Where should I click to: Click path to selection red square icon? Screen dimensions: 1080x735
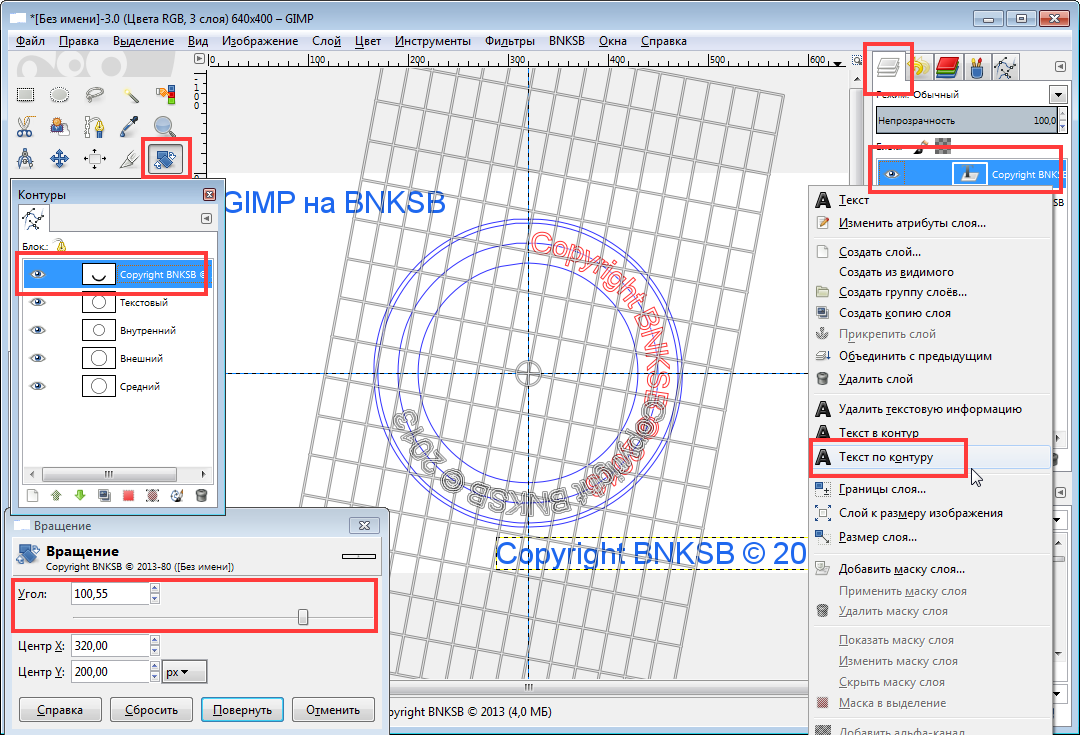[x=128, y=495]
